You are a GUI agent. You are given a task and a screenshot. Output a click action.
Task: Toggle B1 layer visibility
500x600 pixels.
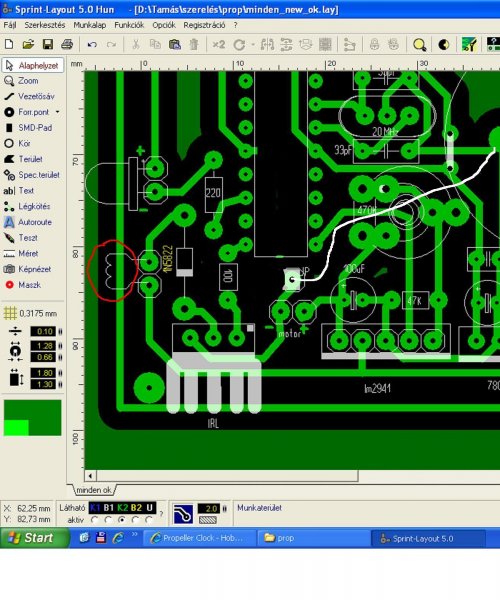tap(109, 508)
